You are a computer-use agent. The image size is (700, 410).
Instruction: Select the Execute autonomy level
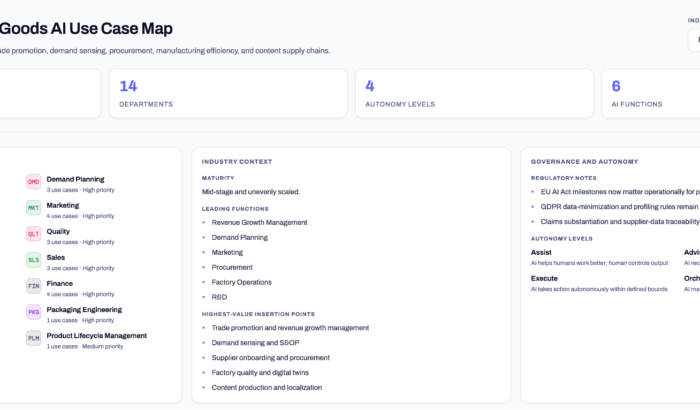coord(544,278)
